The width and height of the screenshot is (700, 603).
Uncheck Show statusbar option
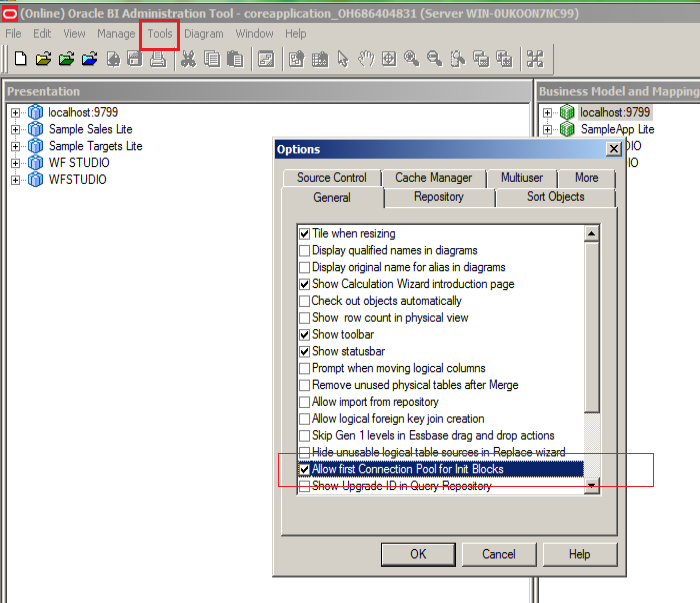pos(304,351)
